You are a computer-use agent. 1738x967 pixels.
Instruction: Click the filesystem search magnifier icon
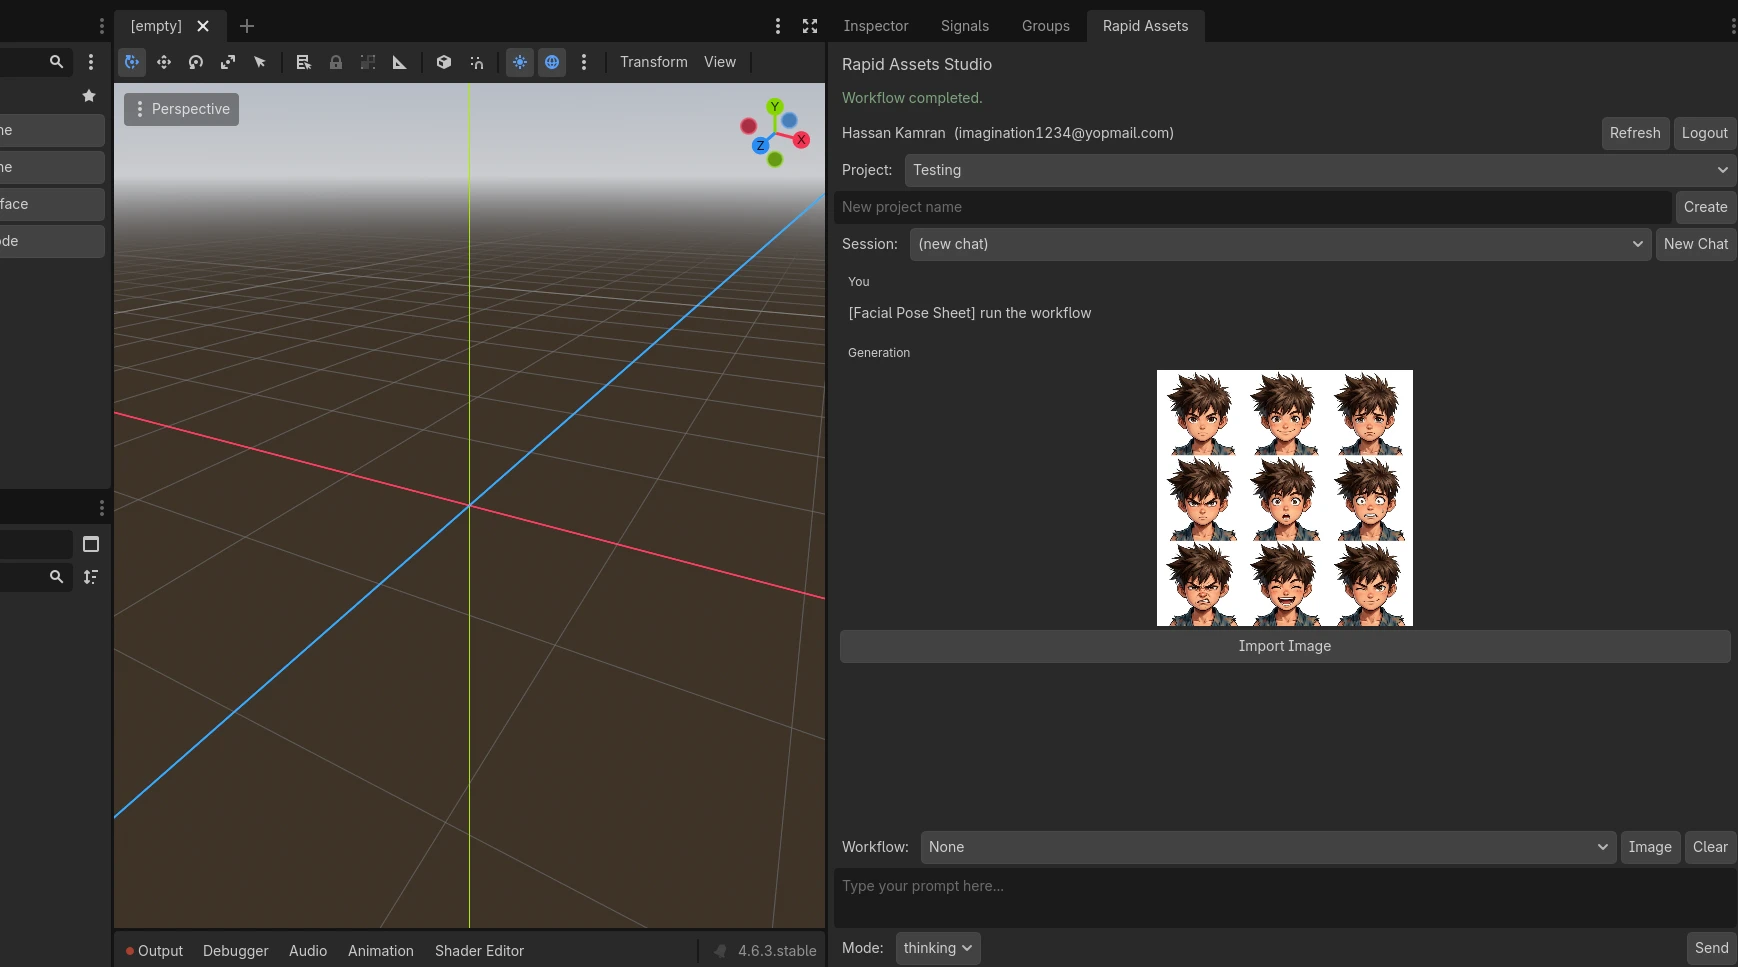[x=57, y=577]
